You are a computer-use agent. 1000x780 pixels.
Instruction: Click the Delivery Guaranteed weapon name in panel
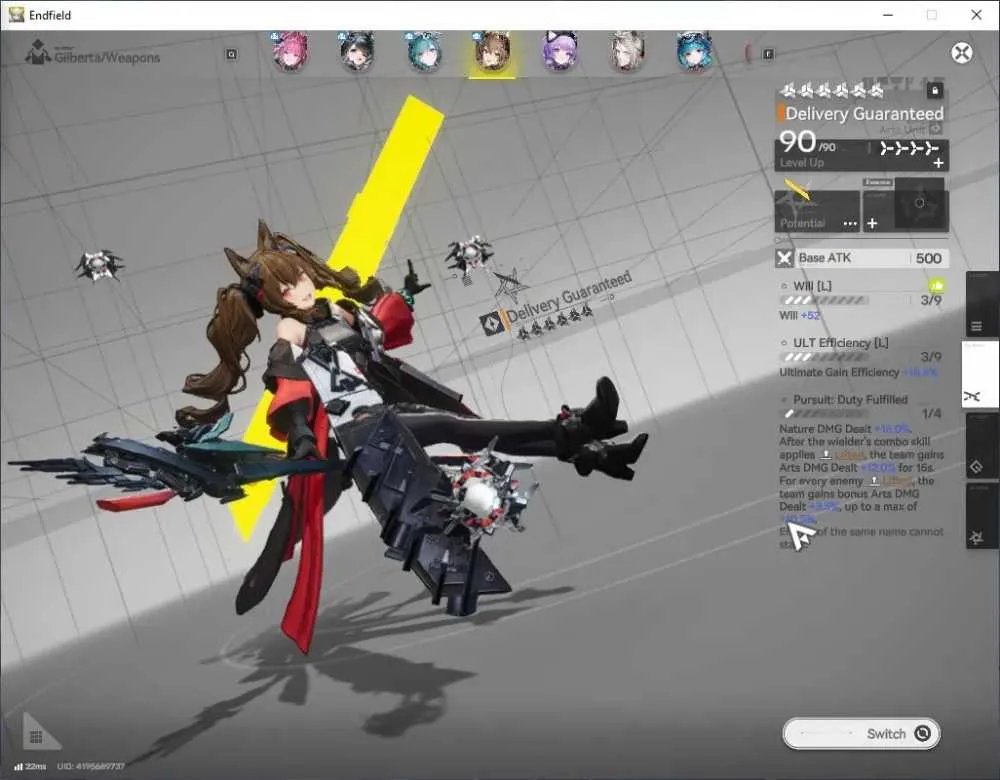[864, 114]
